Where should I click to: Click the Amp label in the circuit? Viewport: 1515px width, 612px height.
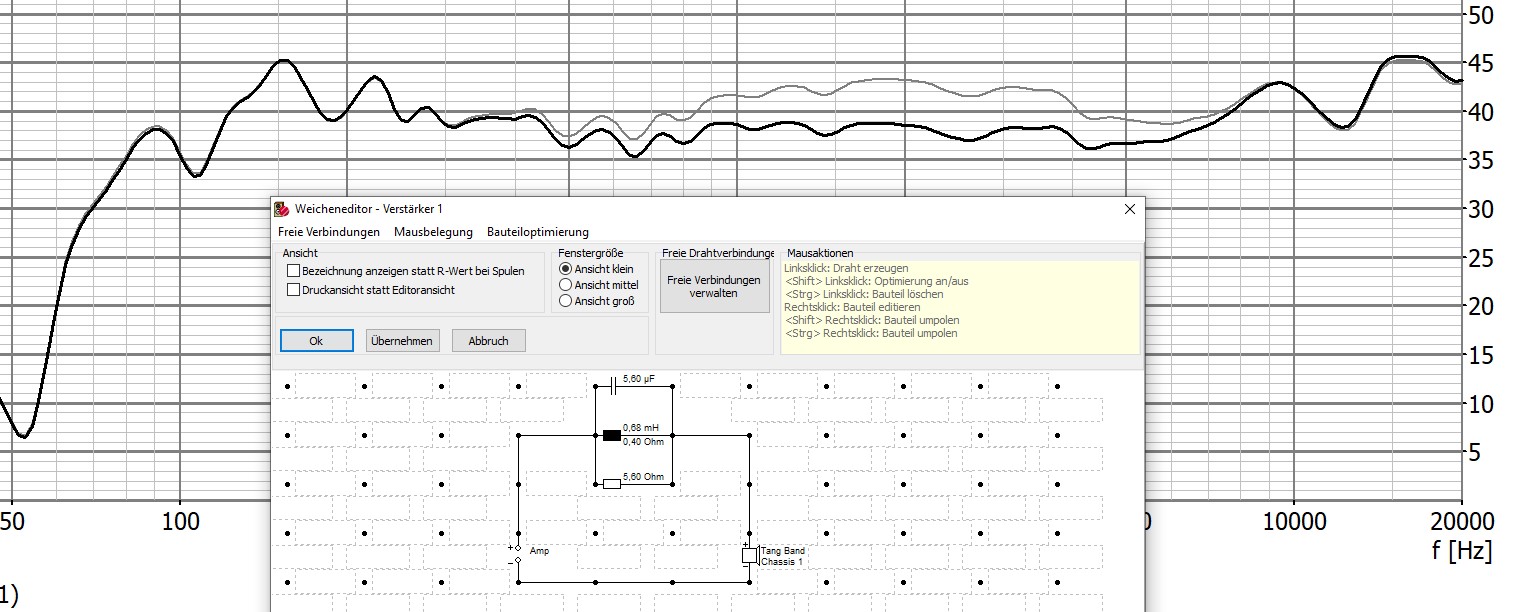click(x=539, y=551)
